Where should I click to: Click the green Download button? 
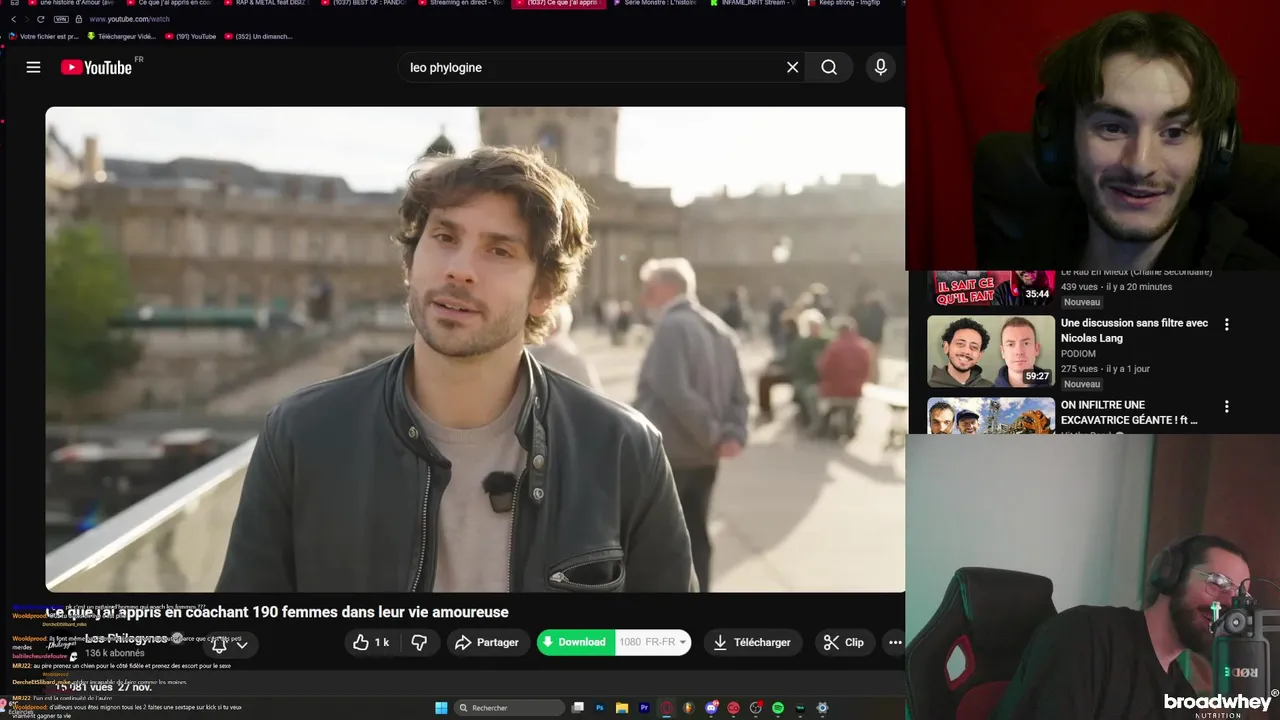tap(575, 642)
